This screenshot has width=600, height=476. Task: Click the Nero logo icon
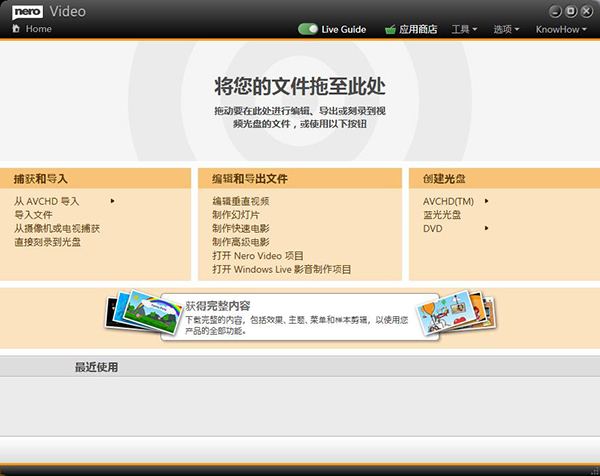[x=27, y=12]
